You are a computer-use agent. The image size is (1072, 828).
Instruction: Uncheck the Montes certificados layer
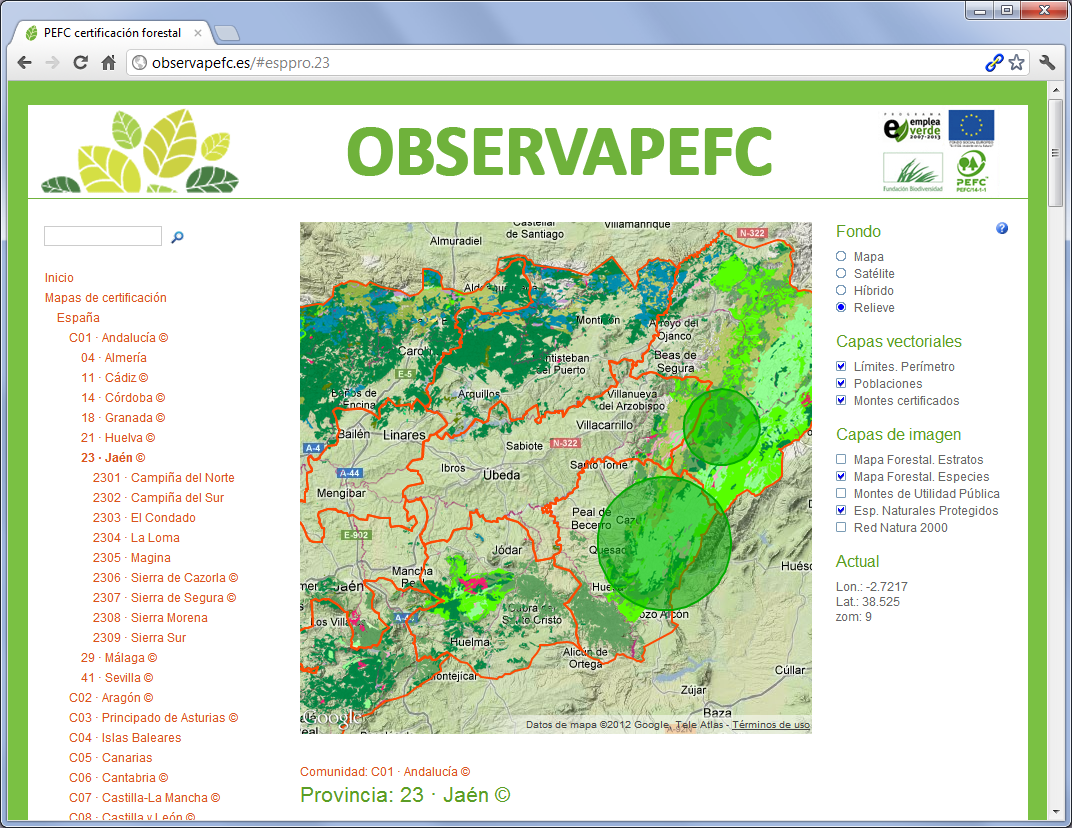841,401
